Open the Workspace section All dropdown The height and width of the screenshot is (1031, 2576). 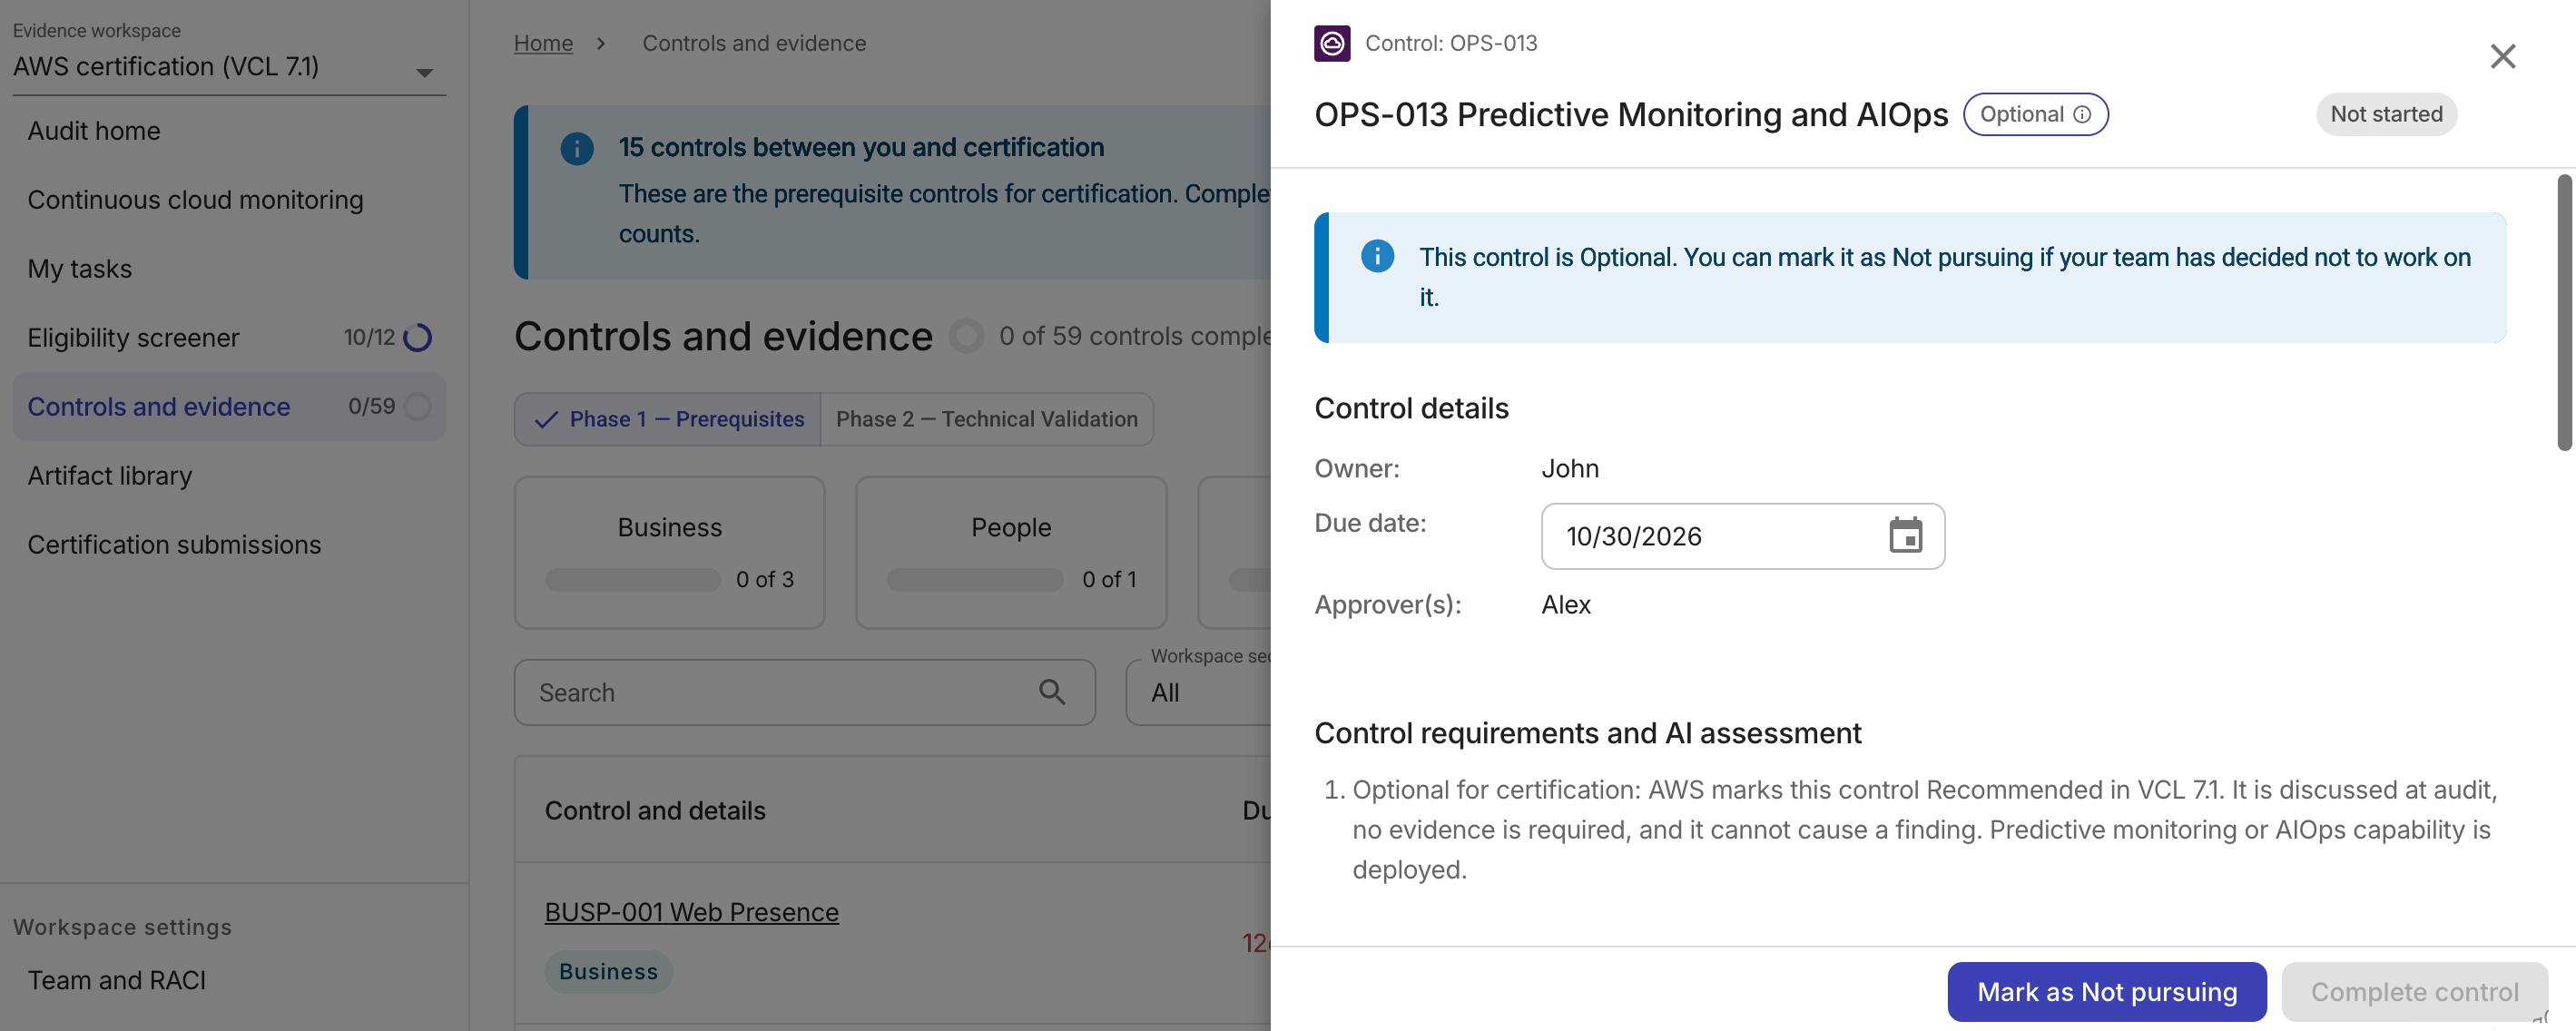[x=1198, y=692]
